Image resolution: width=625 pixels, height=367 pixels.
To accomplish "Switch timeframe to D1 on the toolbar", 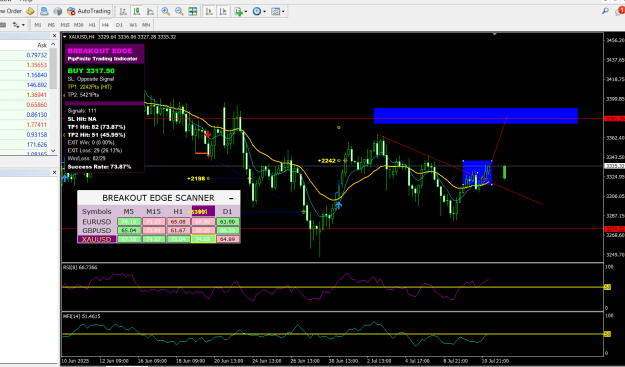I will coord(119,25).
